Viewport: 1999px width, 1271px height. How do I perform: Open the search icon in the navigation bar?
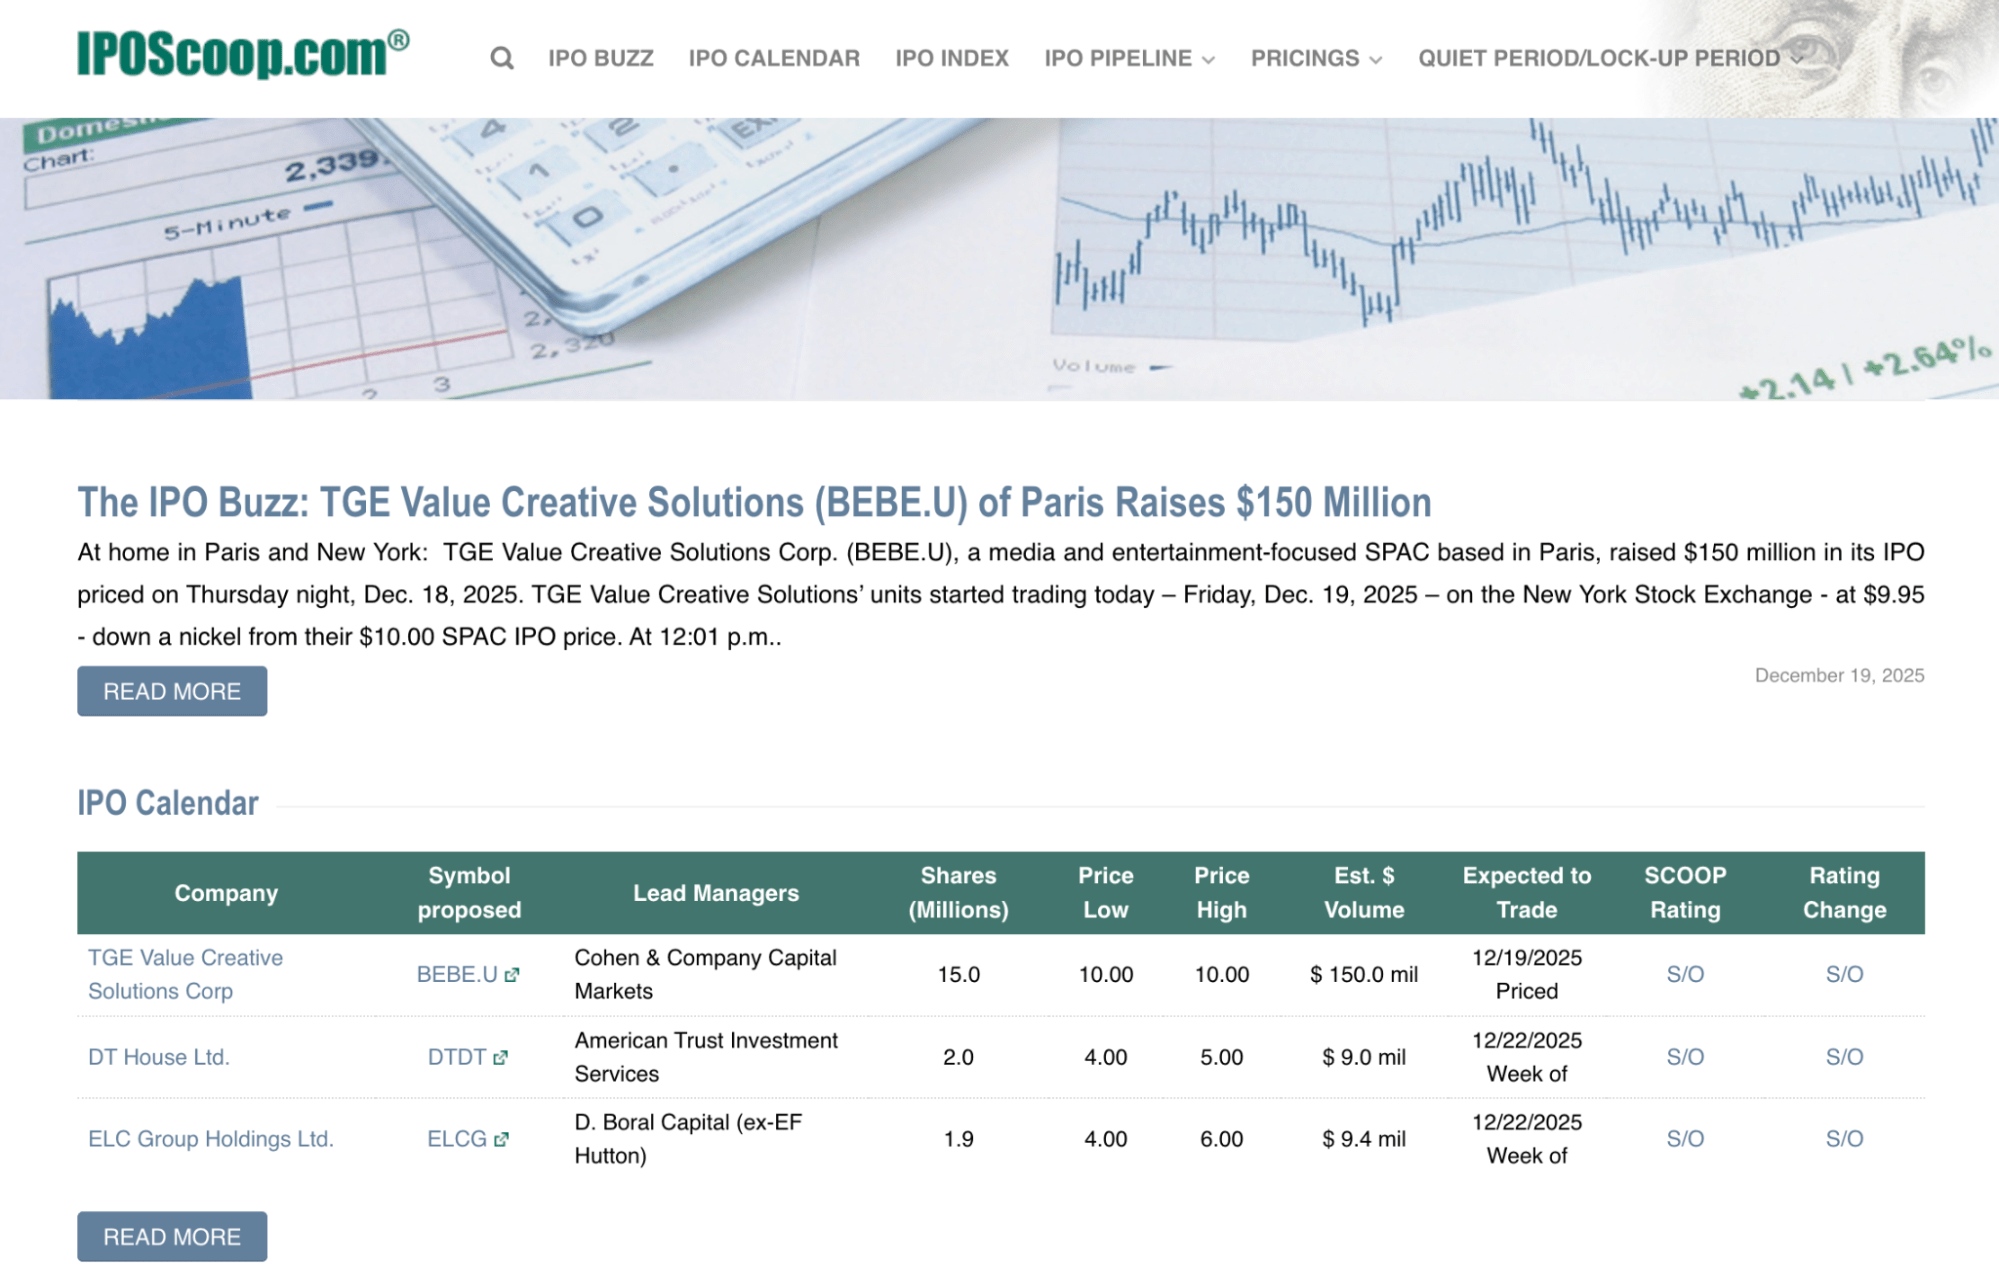click(x=500, y=58)
